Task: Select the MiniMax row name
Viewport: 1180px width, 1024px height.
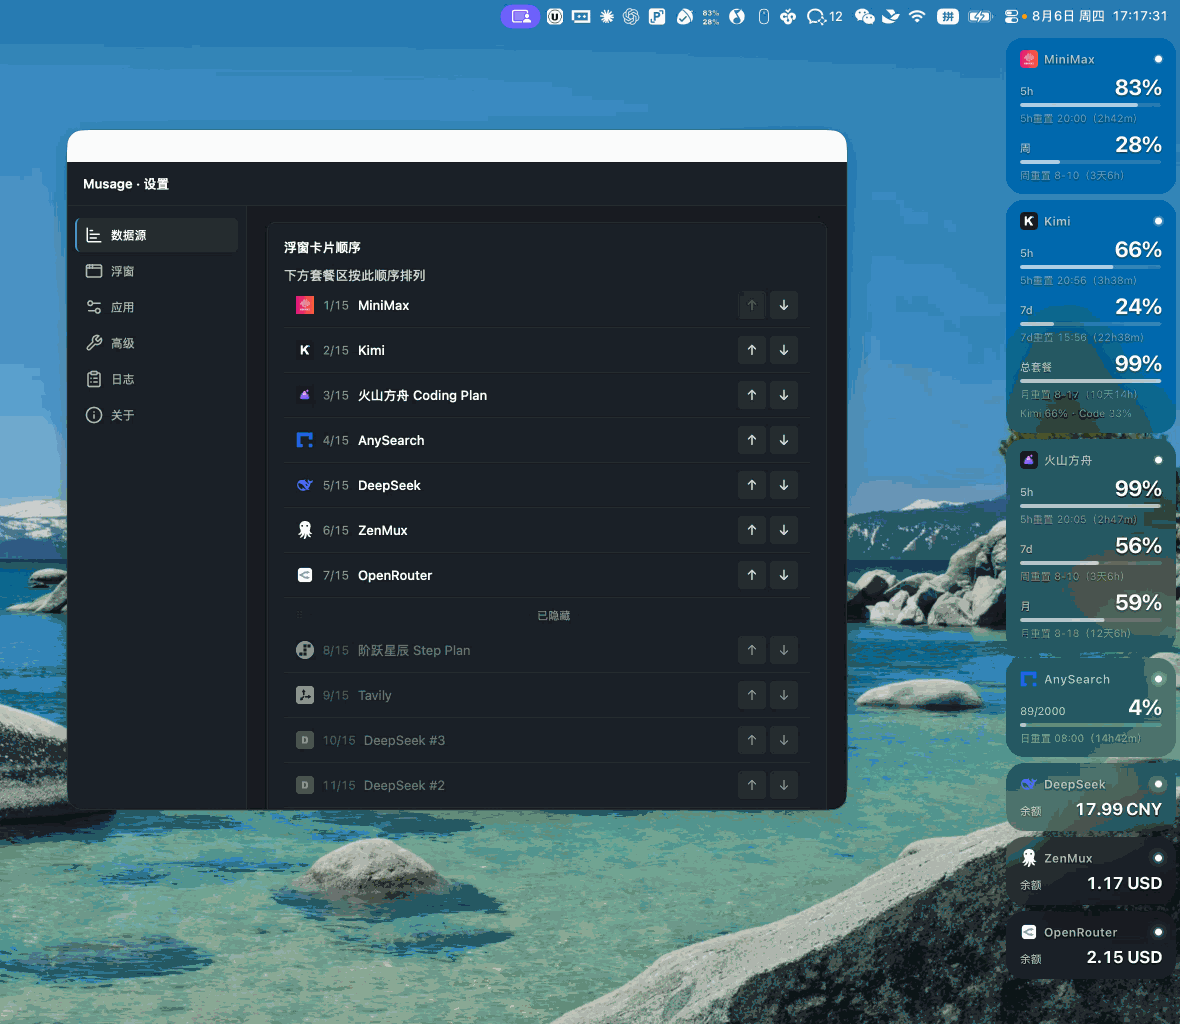Action: (383, 305)
